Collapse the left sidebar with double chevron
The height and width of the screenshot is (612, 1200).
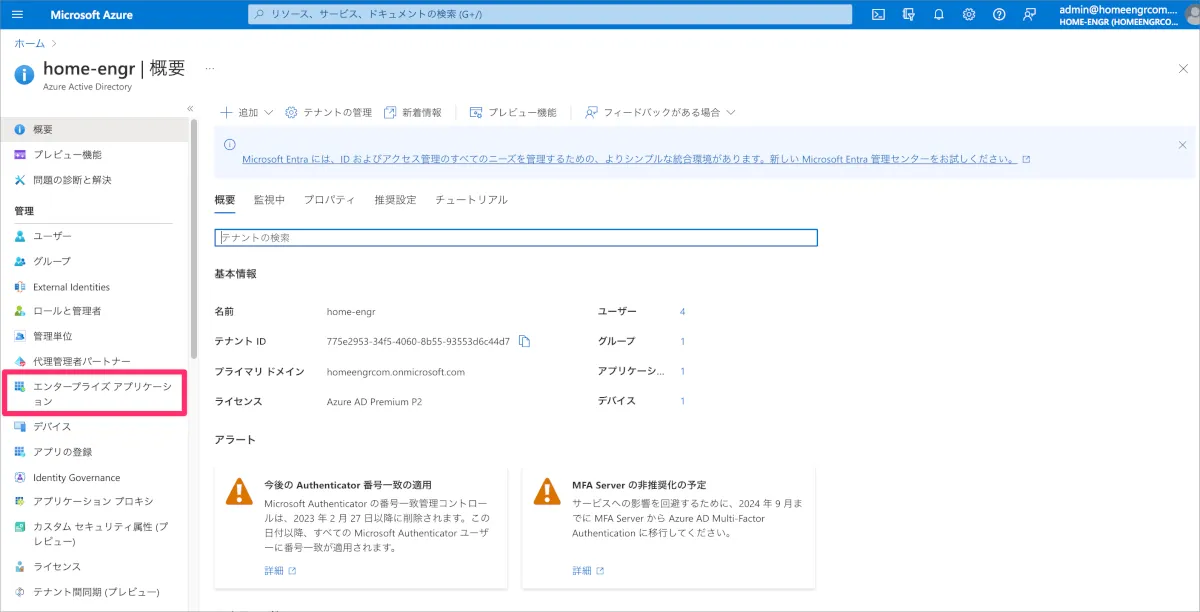(190, 108)
